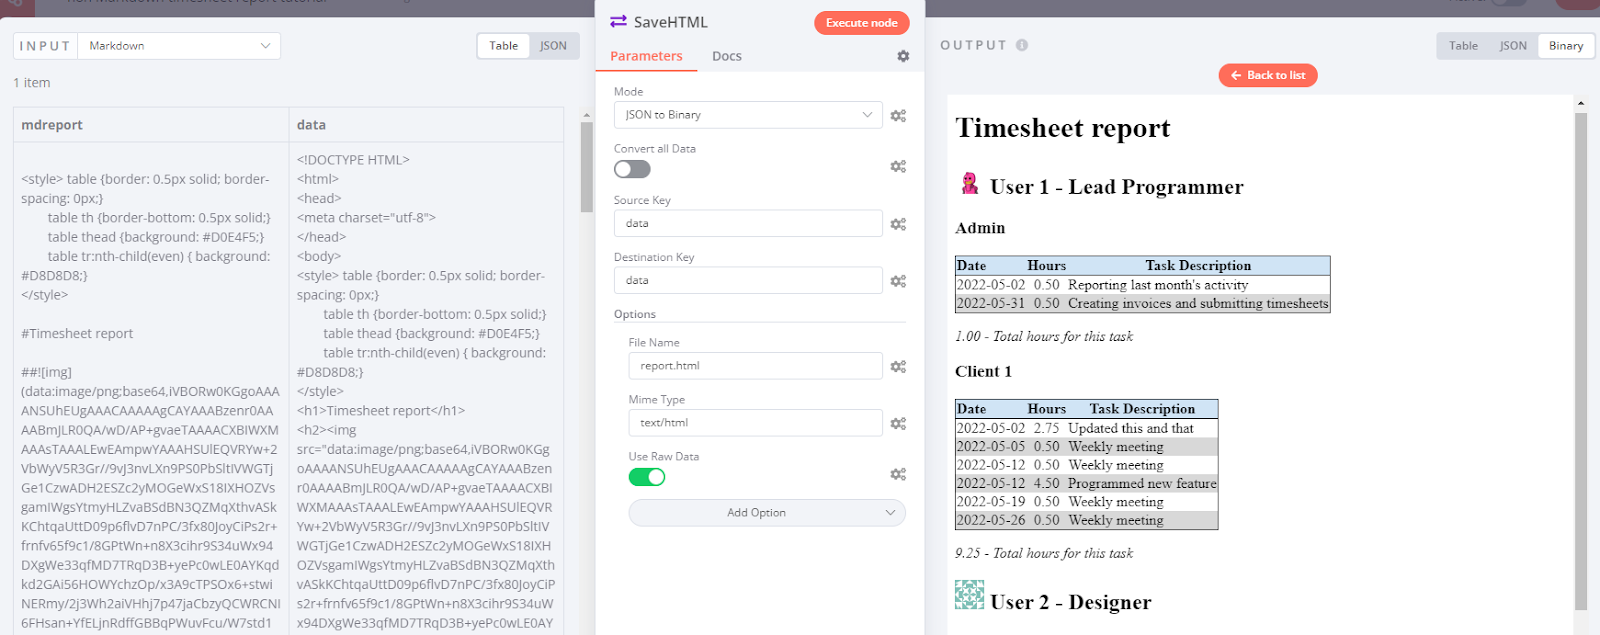This screenshot has height=635, width=1600.
Task: Open parameter options gears for Destination Key
Action: point(898,281)
